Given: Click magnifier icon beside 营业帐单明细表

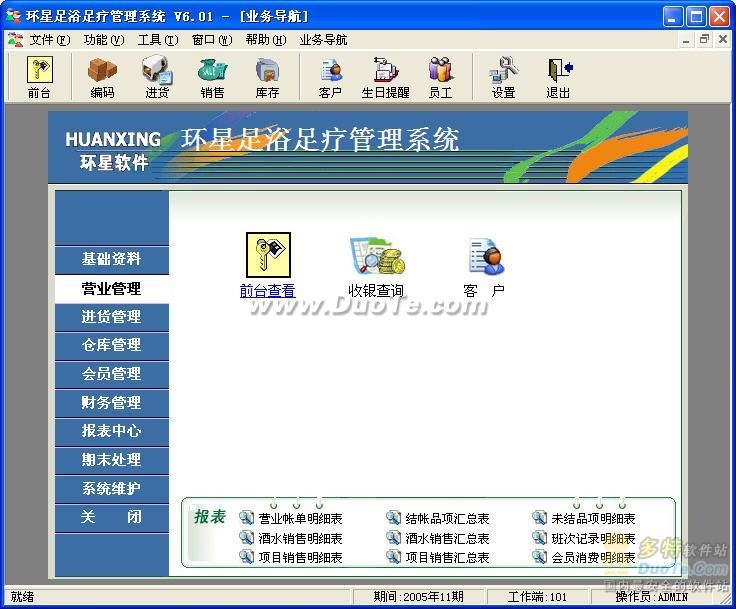Looking at the screenshot, I should pos(246,518).
